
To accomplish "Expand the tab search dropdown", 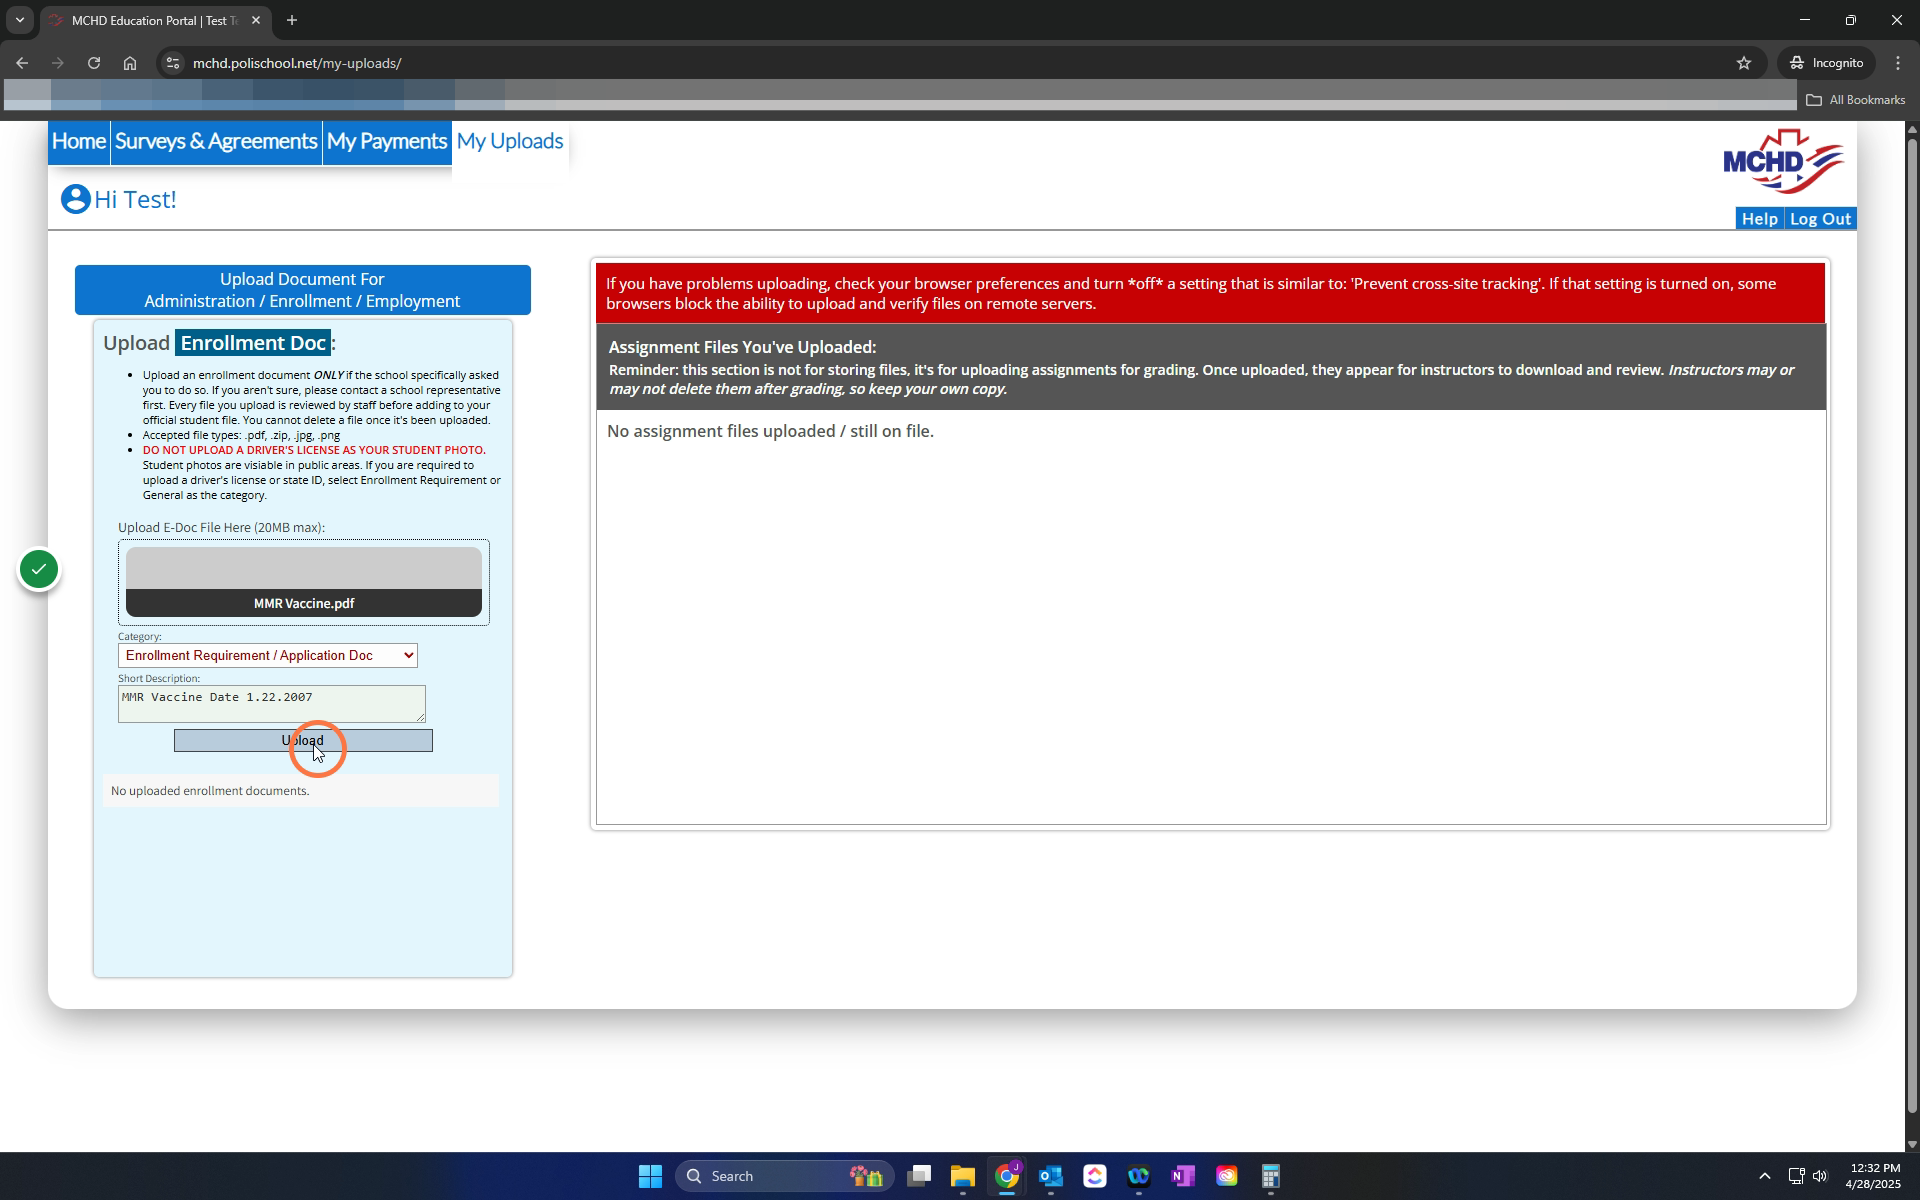I will pyautogui.click(x=19, y=20).
